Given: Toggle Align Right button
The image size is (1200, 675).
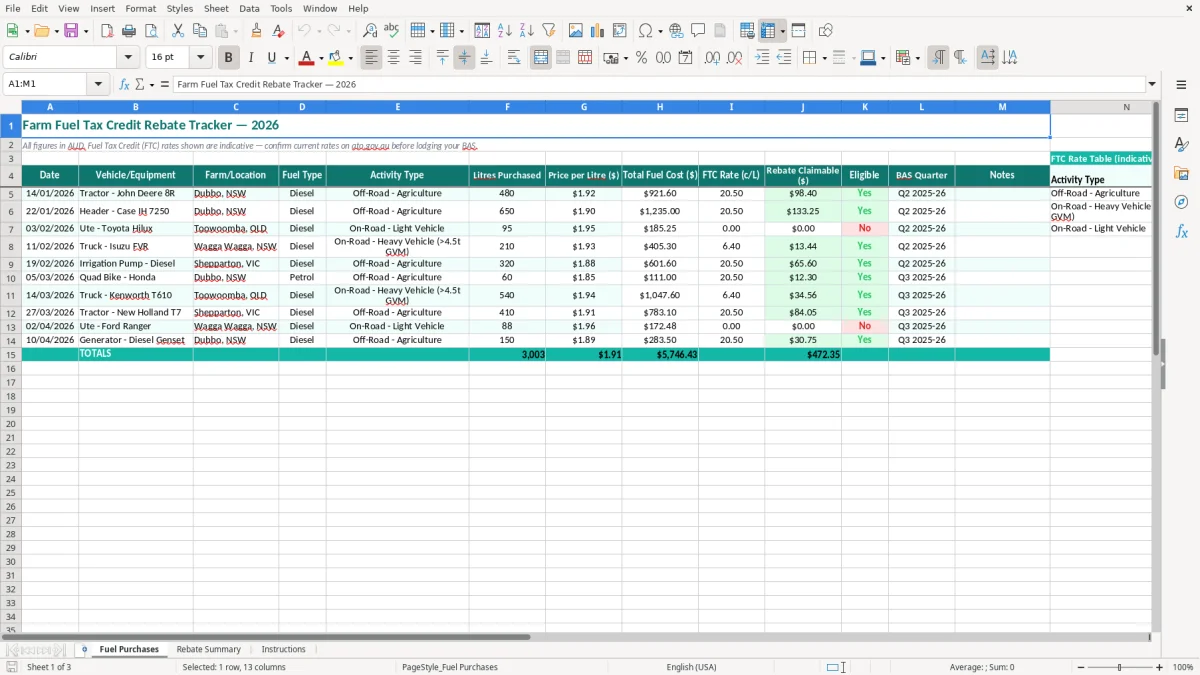Looking at the screenshot, I should pos(415,58).
